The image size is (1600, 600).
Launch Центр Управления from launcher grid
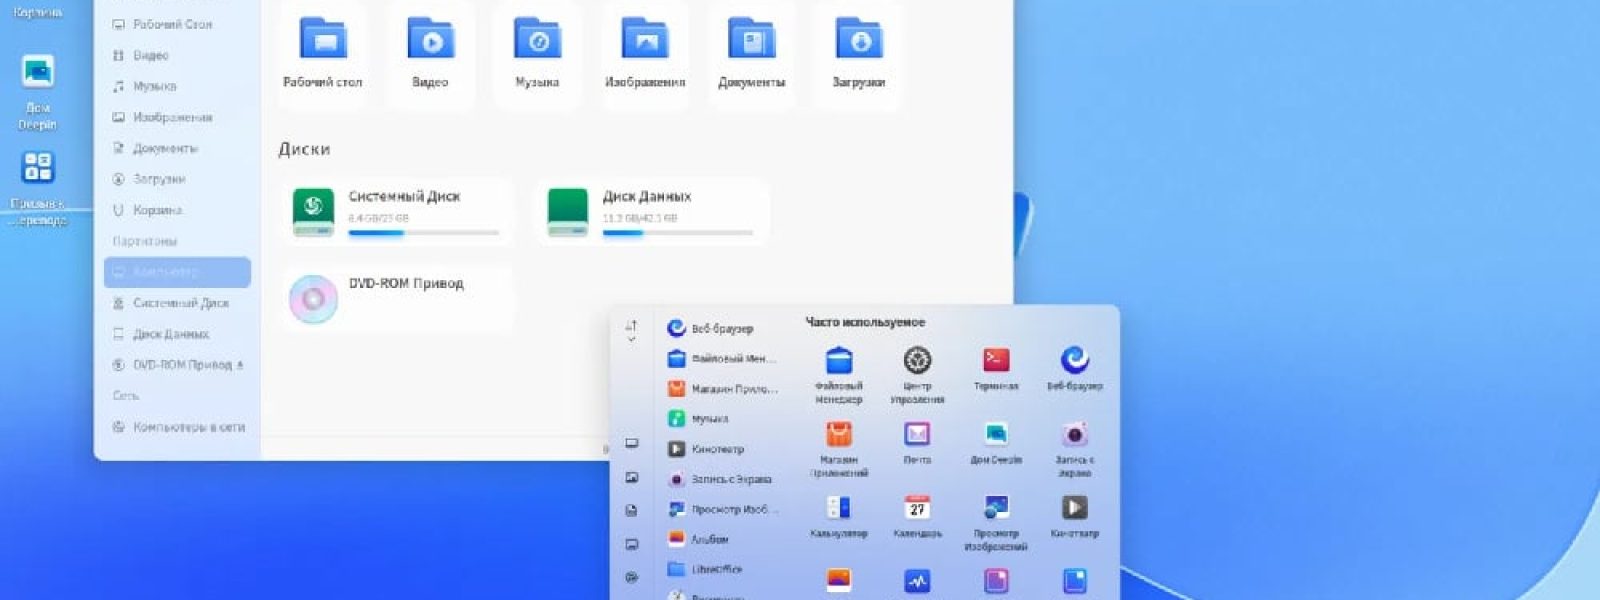click(917, 374)
